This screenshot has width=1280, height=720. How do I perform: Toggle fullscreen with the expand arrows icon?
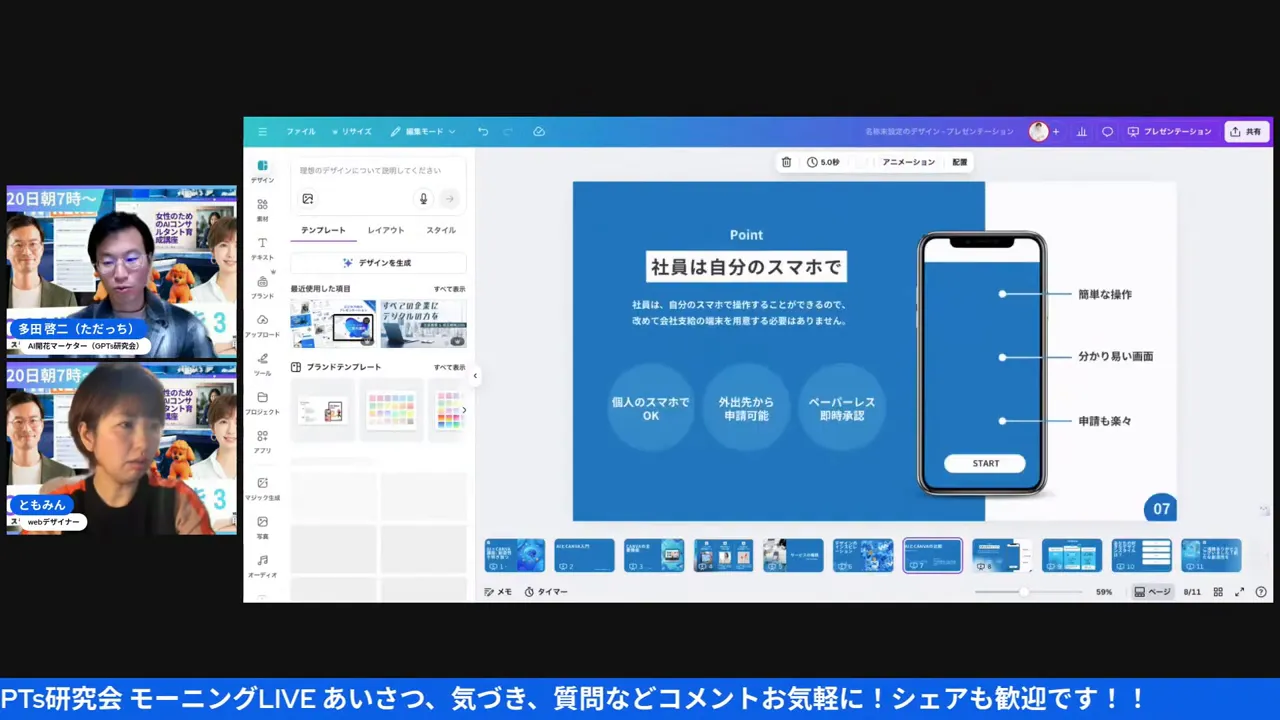coord(1241,591)
